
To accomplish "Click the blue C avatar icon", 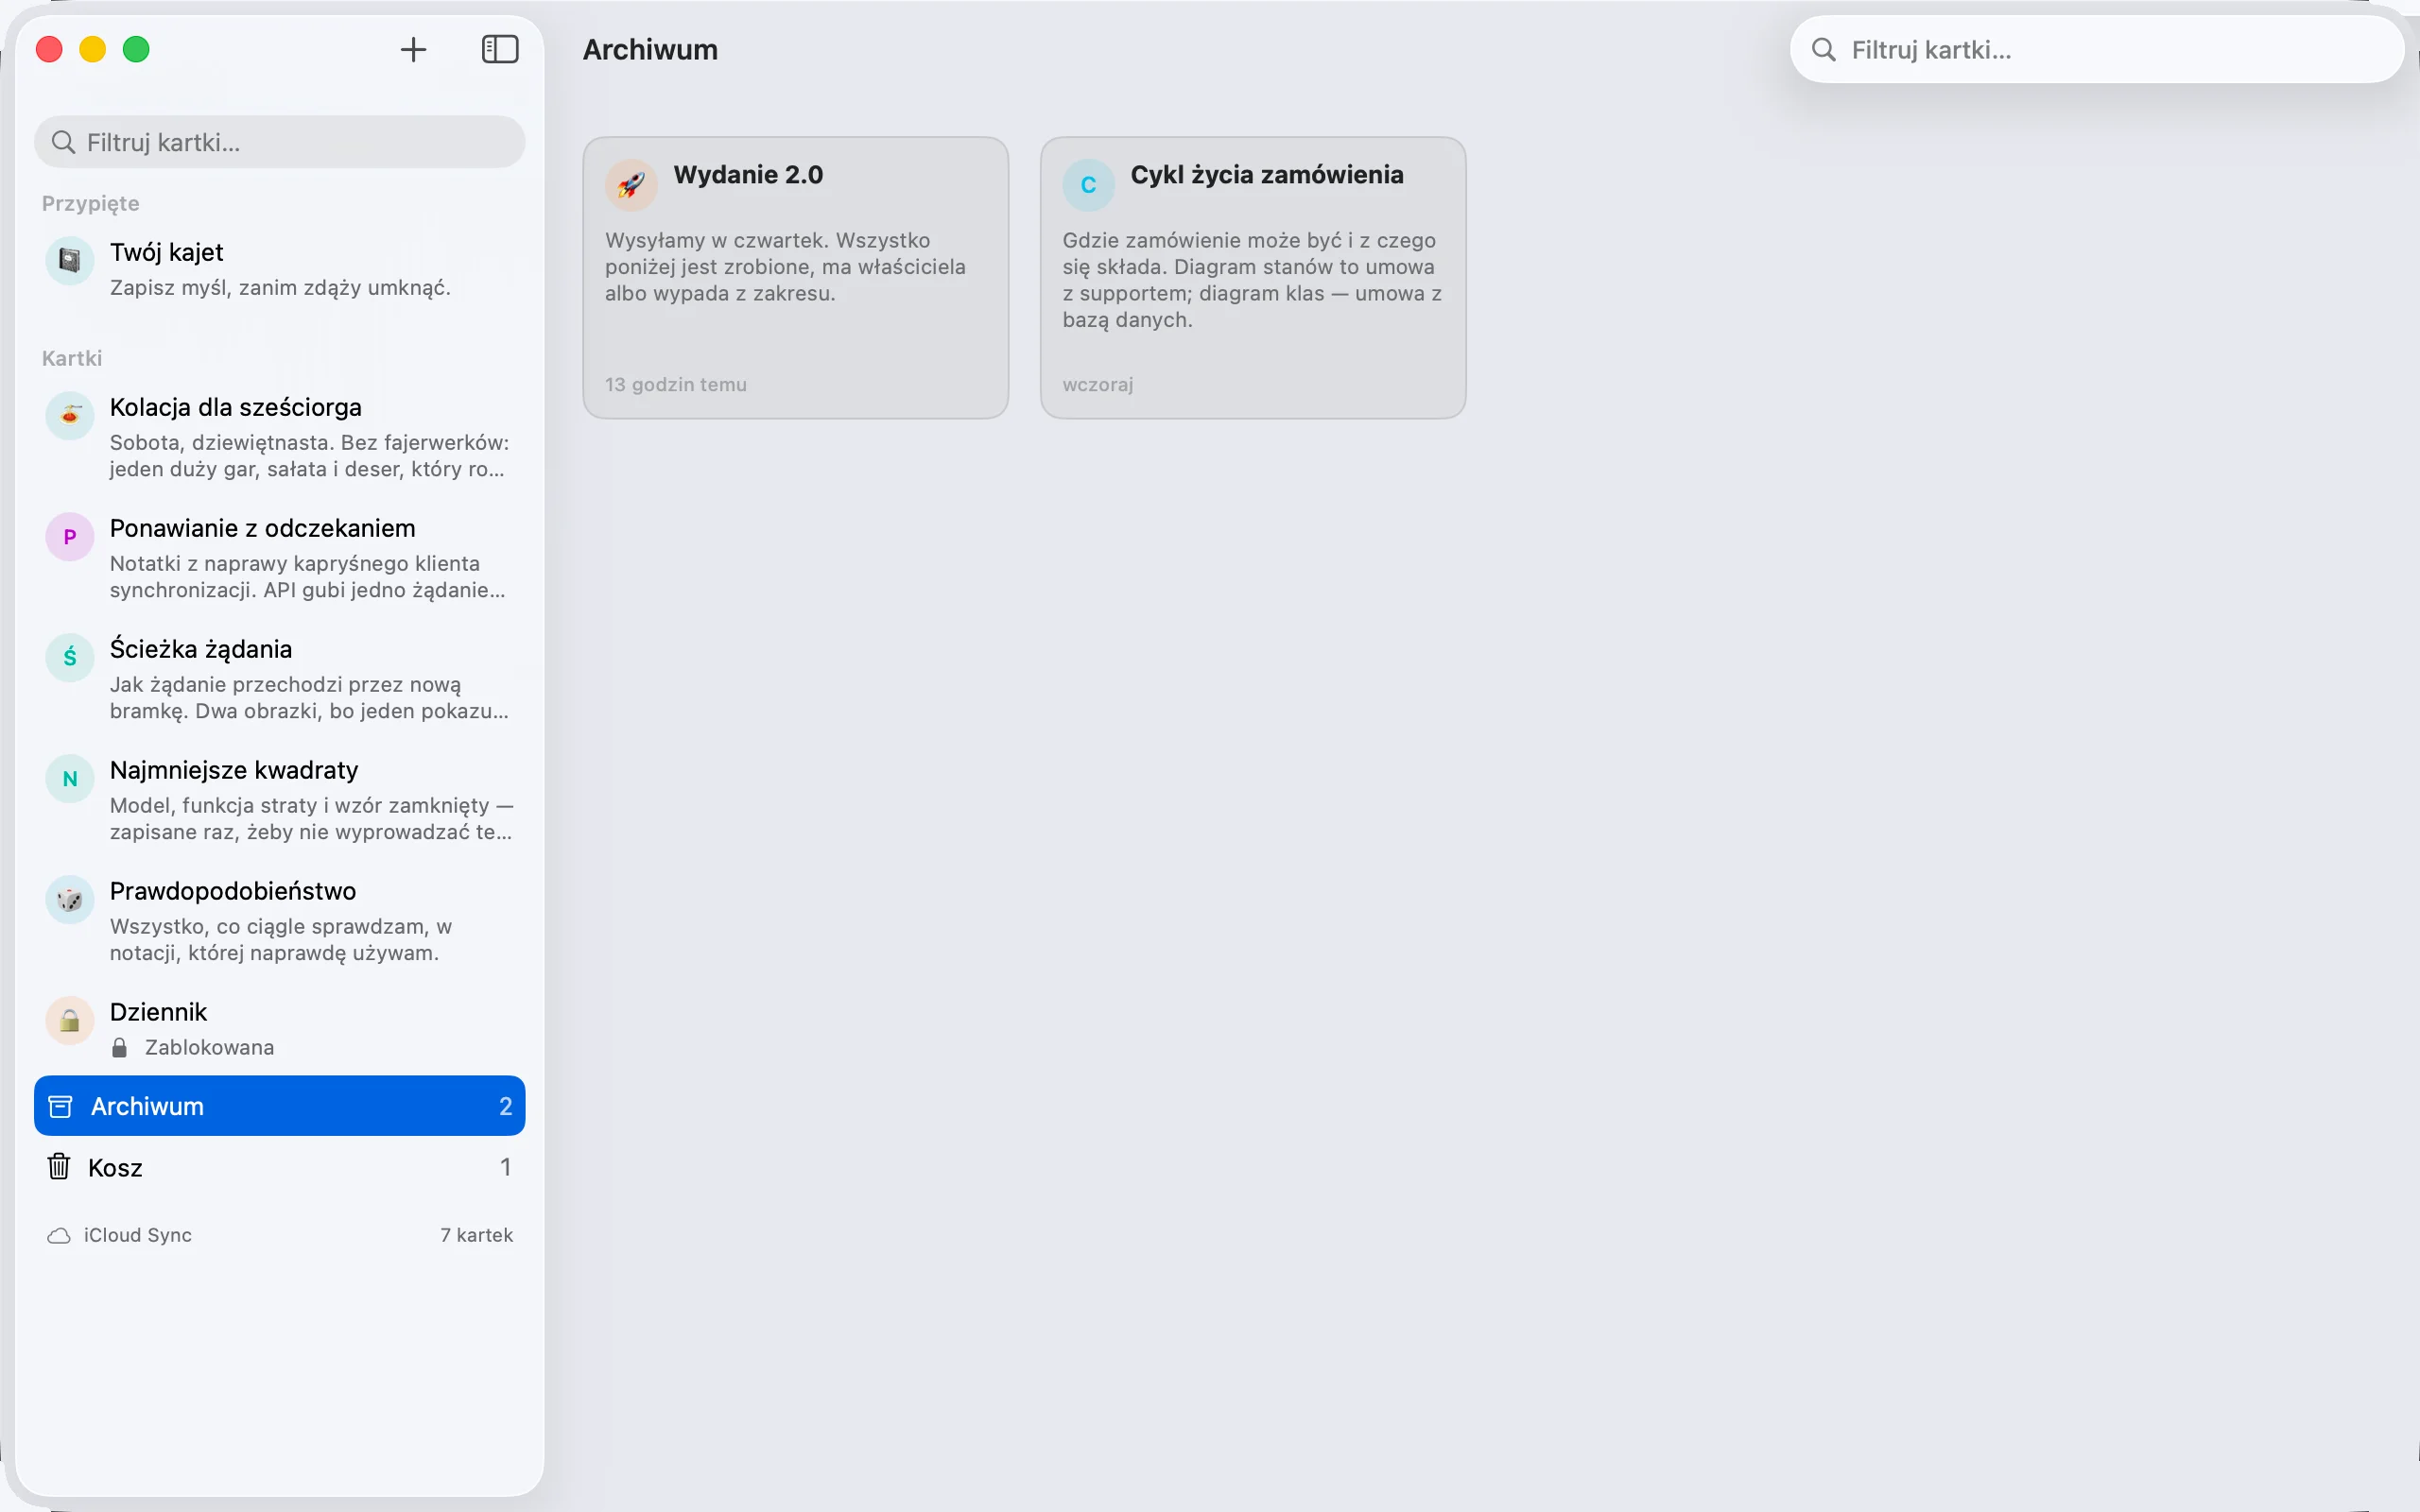I will (1088, 185).
